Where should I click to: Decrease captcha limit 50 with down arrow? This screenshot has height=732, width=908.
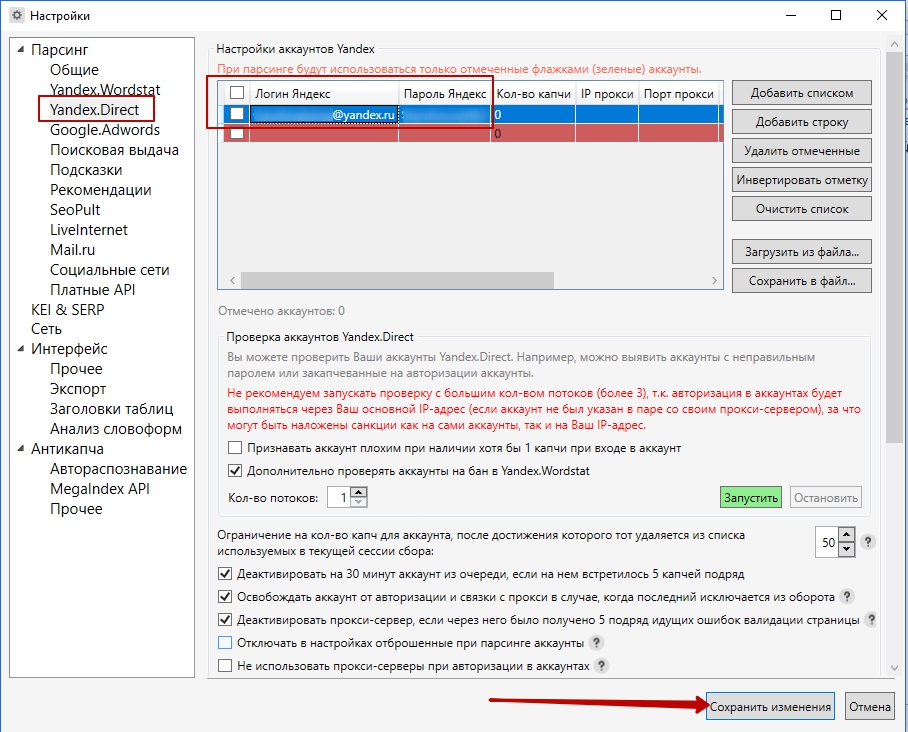point(847,549)
